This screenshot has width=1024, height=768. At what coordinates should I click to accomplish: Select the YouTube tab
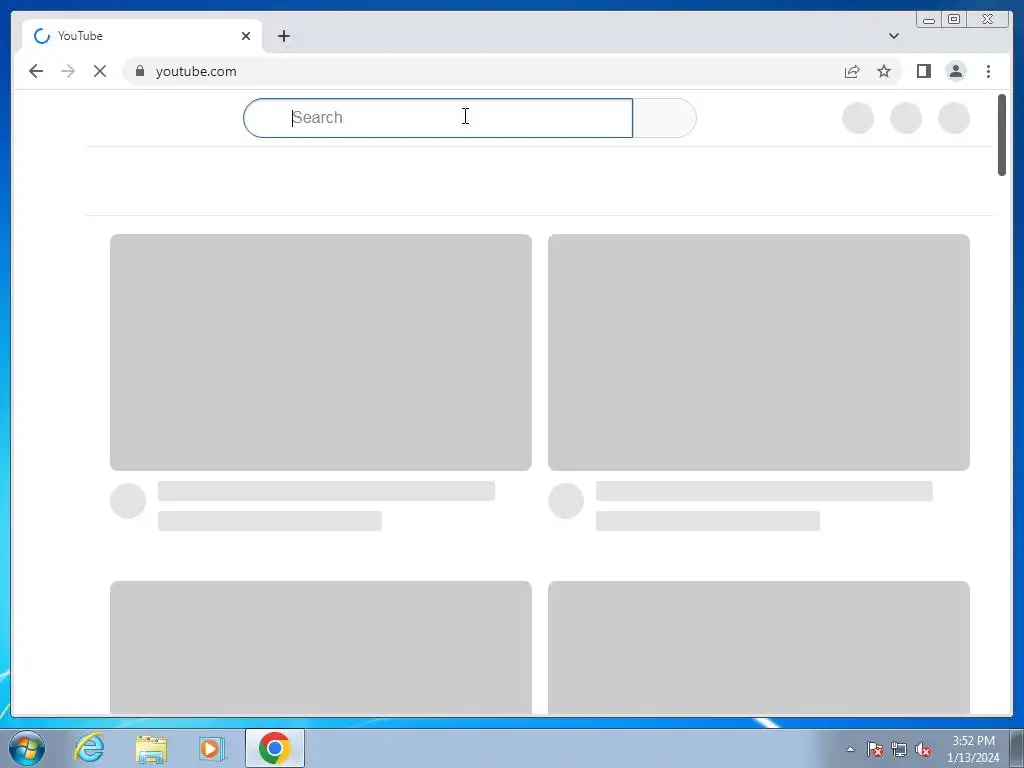click(142, 36)
